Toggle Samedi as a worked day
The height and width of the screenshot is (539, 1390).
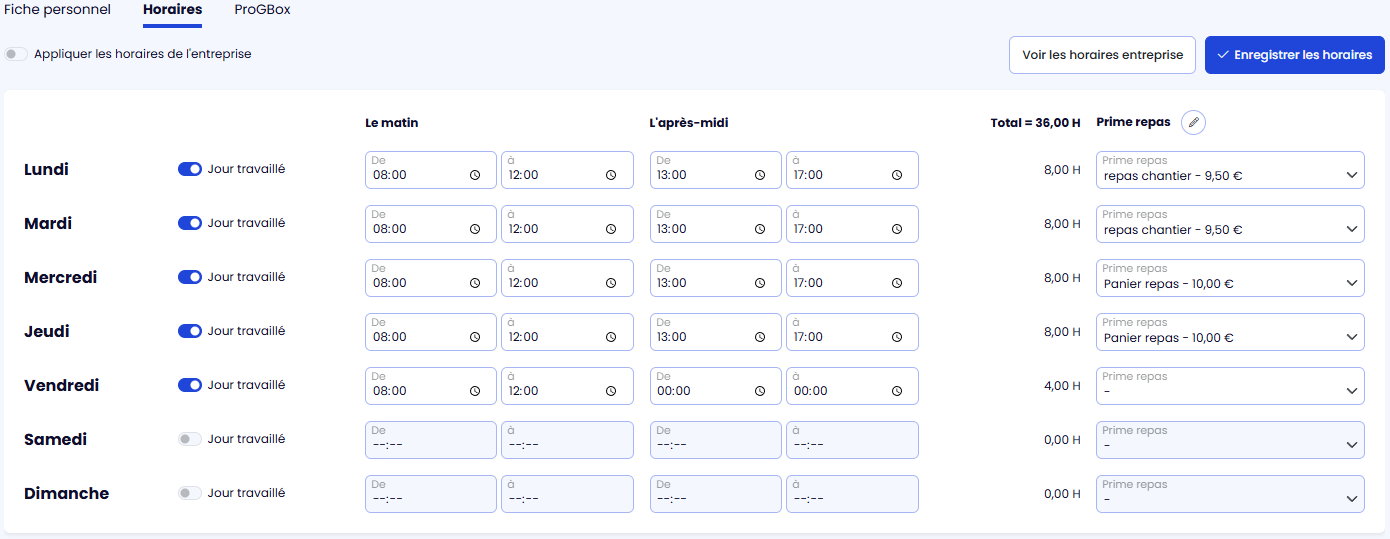[189, 439]
